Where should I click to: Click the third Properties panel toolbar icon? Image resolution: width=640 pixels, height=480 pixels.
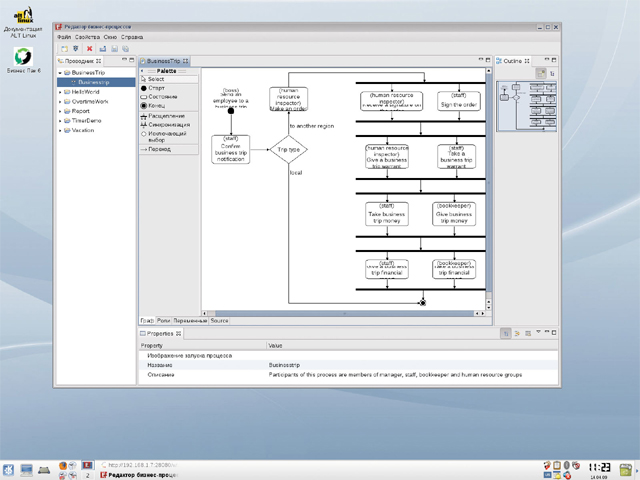tap(528, 333)
